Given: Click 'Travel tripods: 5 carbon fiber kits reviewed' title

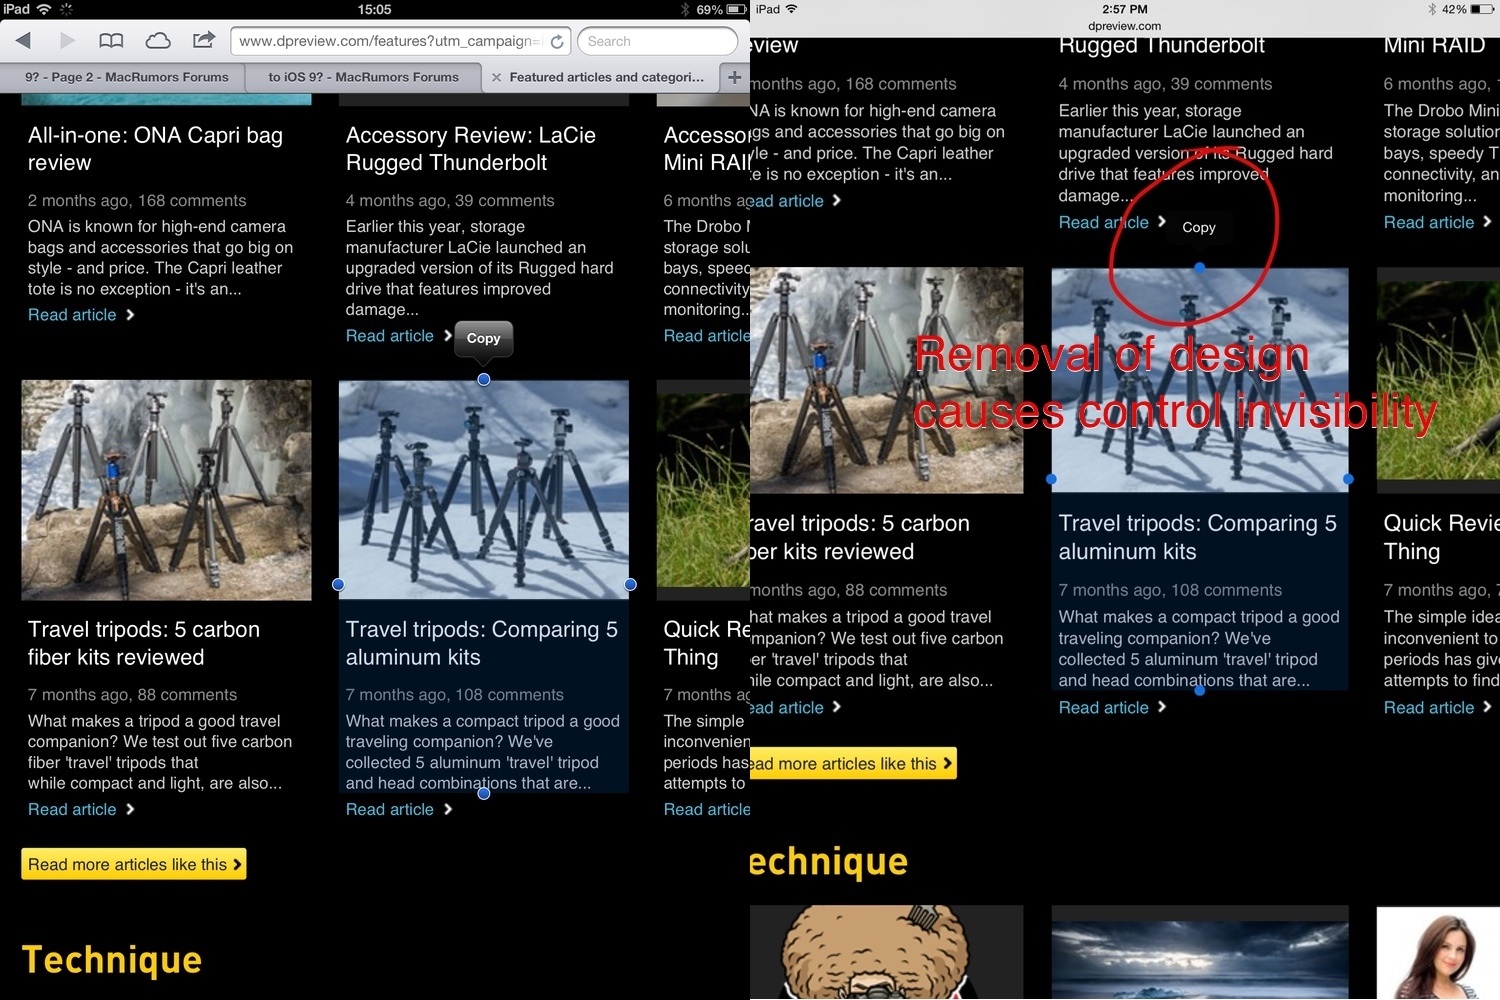Looking at the screenshot, I should [144, 643].
